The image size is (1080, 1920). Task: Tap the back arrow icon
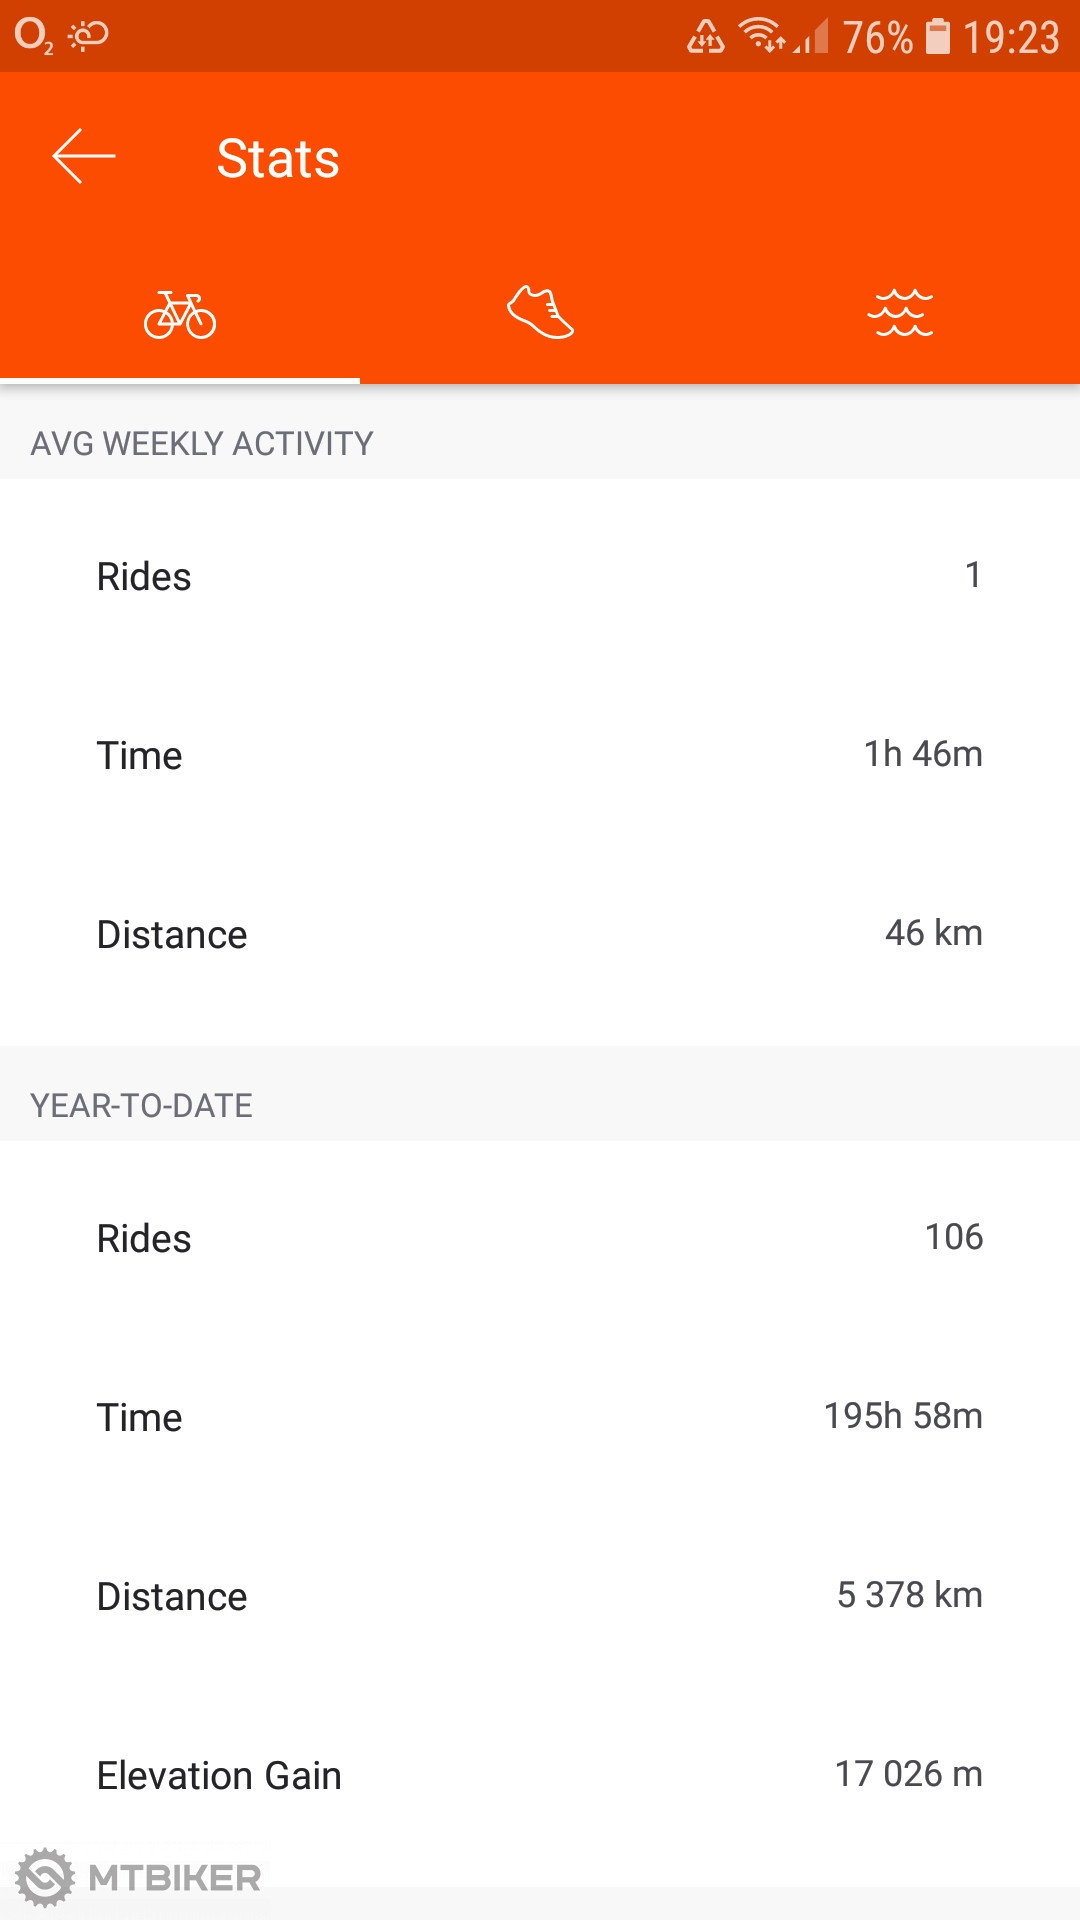click(x=84, y=157)
